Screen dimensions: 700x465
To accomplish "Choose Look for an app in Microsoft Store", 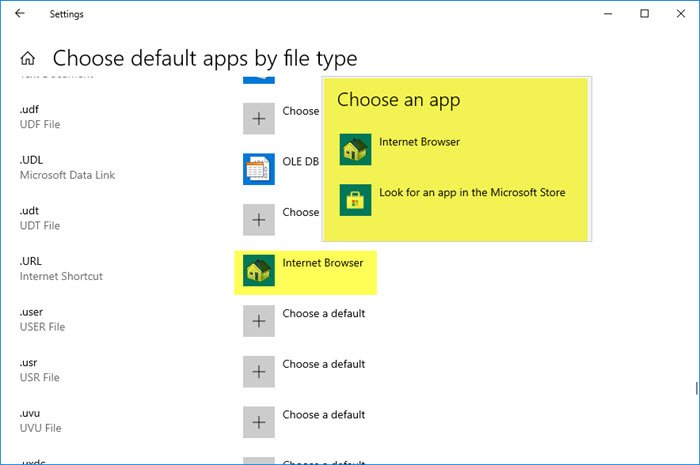I will (472, 192).
